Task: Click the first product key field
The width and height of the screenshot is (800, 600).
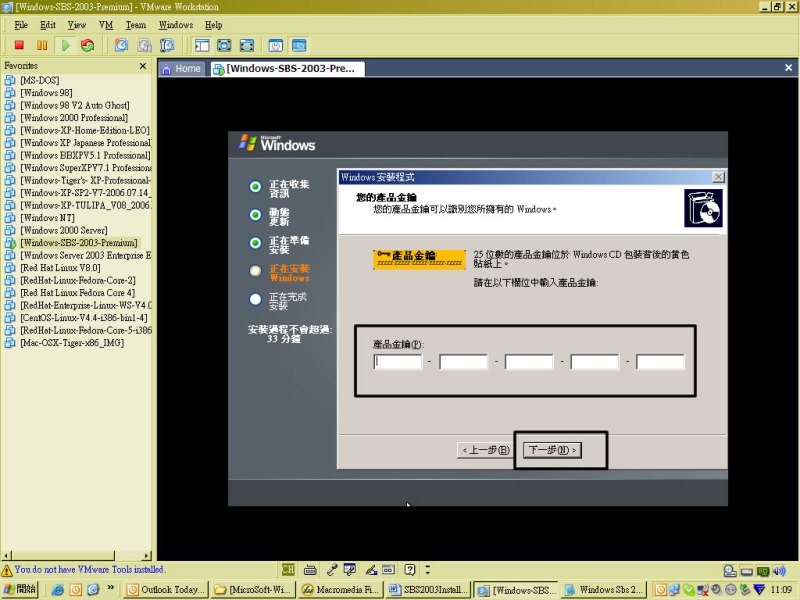Action: [397, 362]
